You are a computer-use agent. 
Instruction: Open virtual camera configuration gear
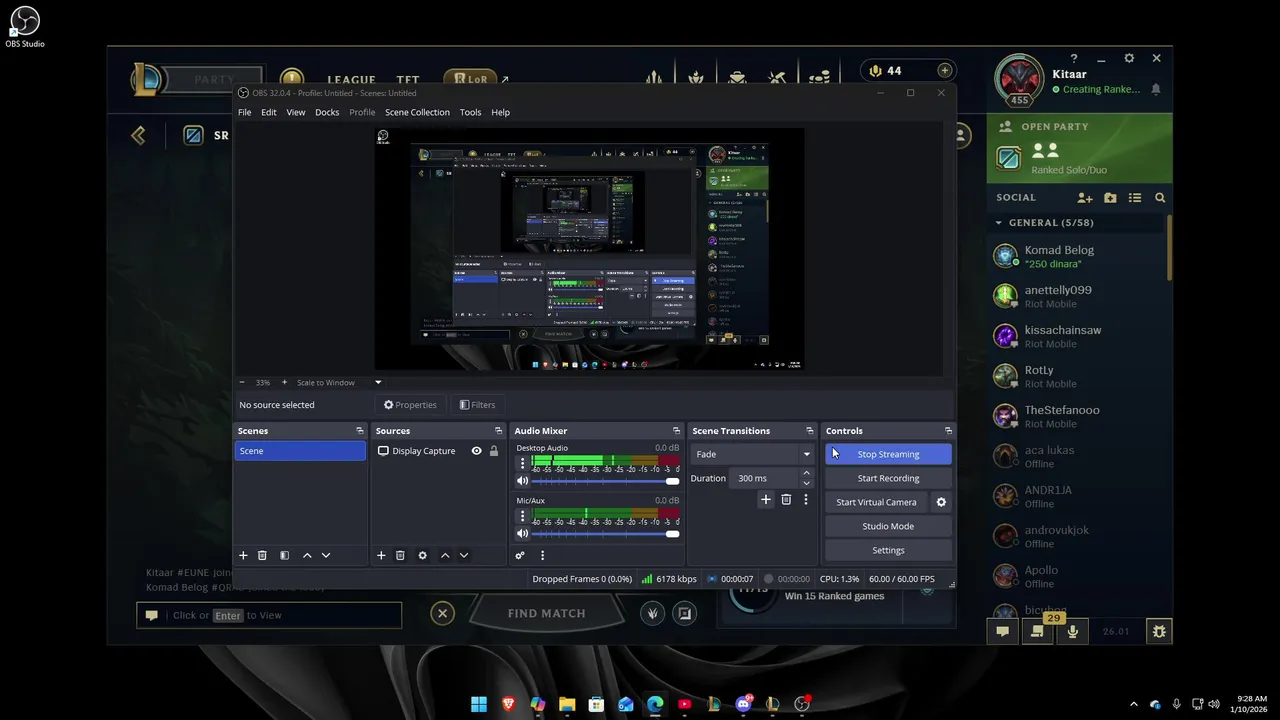click(x=940, y=502)
